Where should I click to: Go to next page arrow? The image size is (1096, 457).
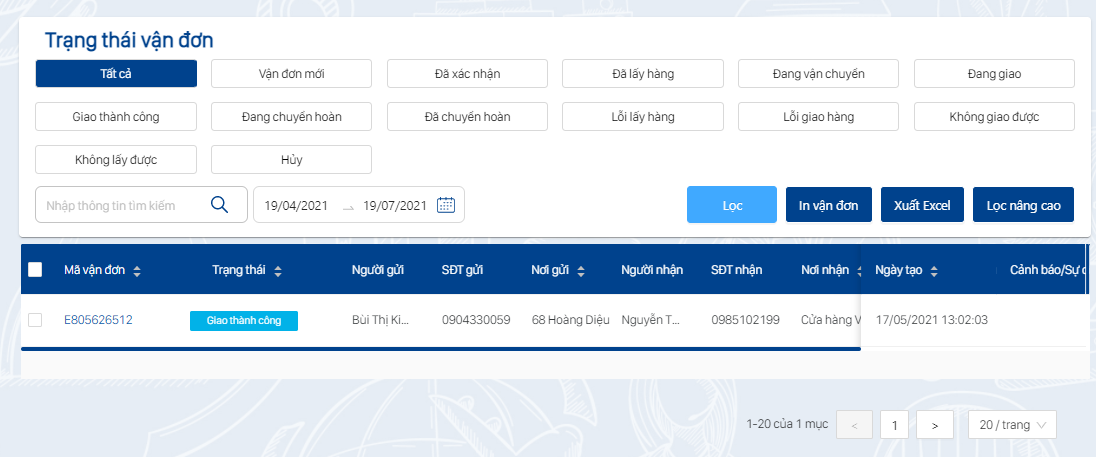click(935, 424)
